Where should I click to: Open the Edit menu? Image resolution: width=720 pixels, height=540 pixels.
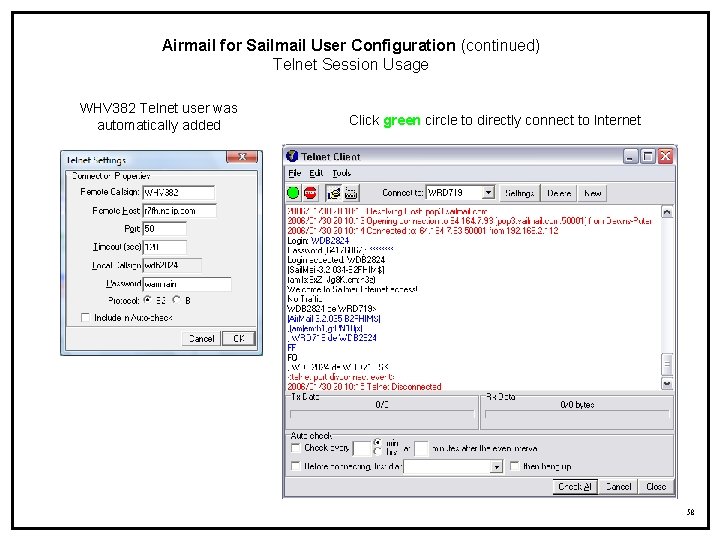[316, 173]
